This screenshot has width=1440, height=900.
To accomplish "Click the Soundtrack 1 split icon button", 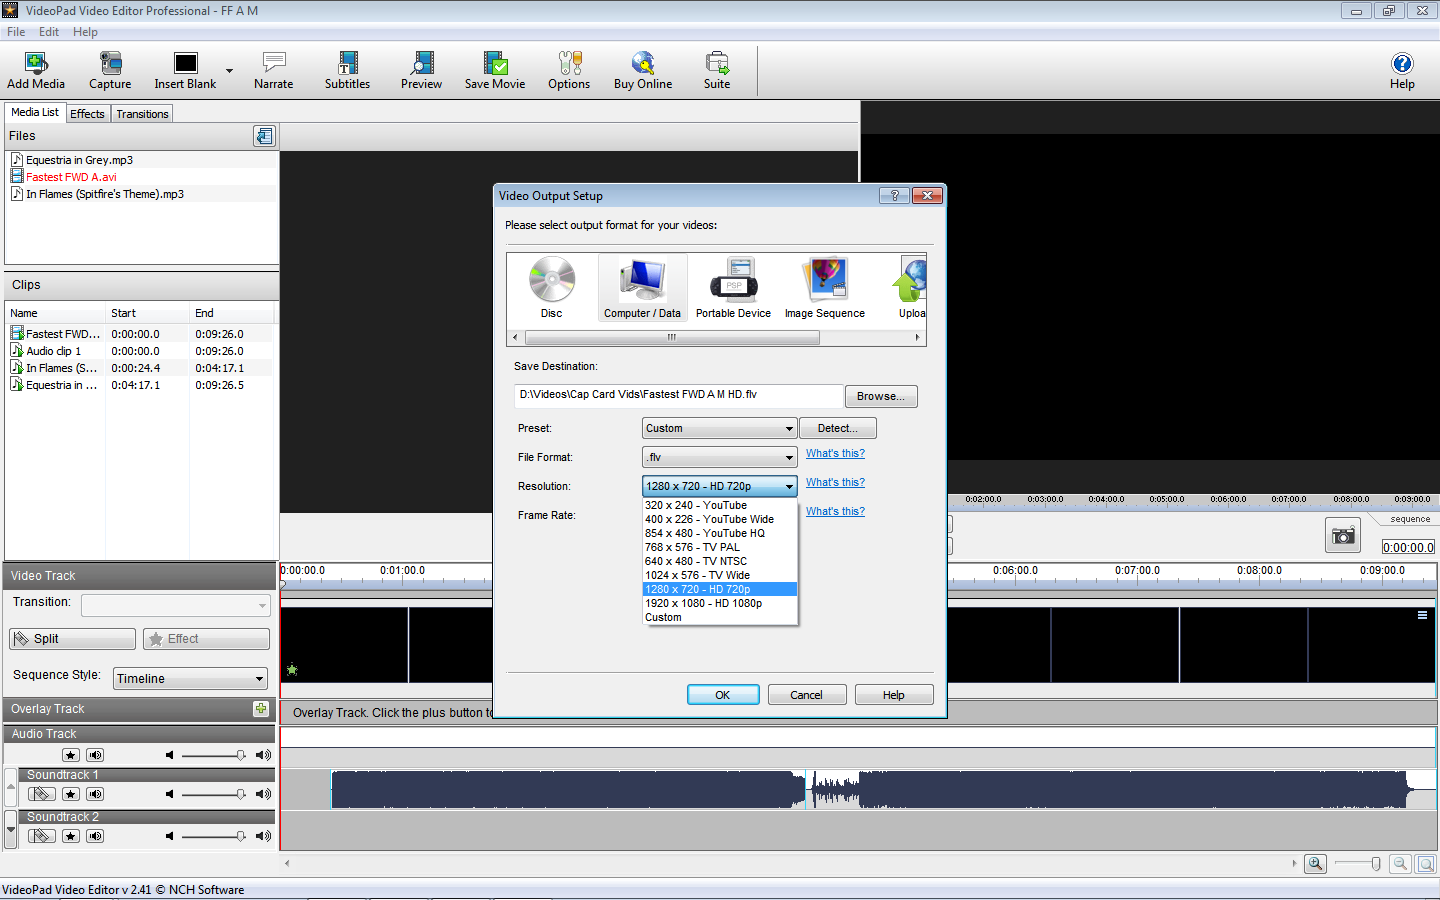I will click(x=41, y=794).
